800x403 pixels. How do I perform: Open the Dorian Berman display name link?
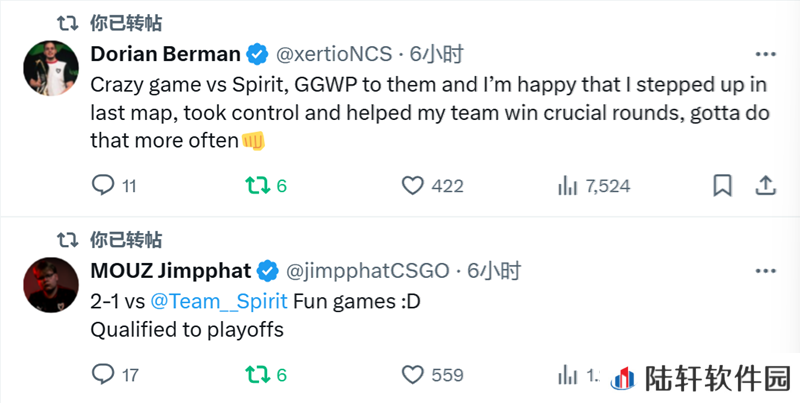166,53
